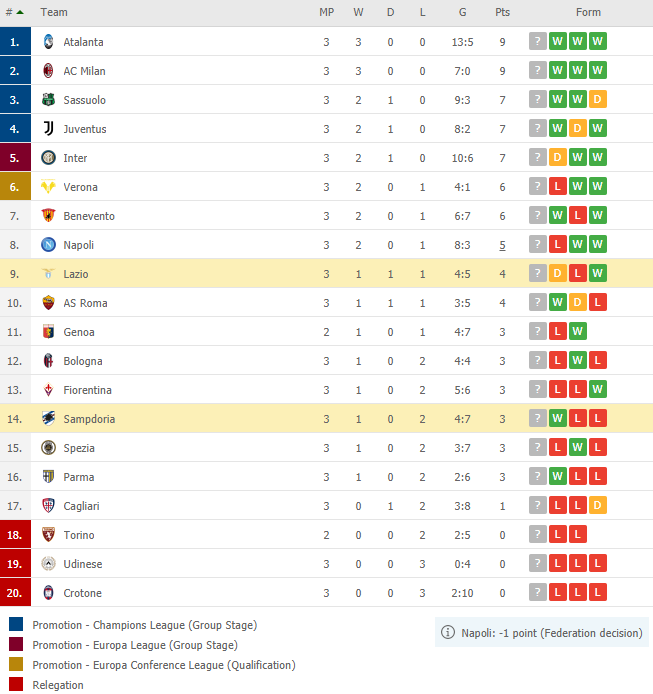Click the info icon beside Napoli point deduction
The height and width of the screenshot is (694, 653).
(448, 632)
